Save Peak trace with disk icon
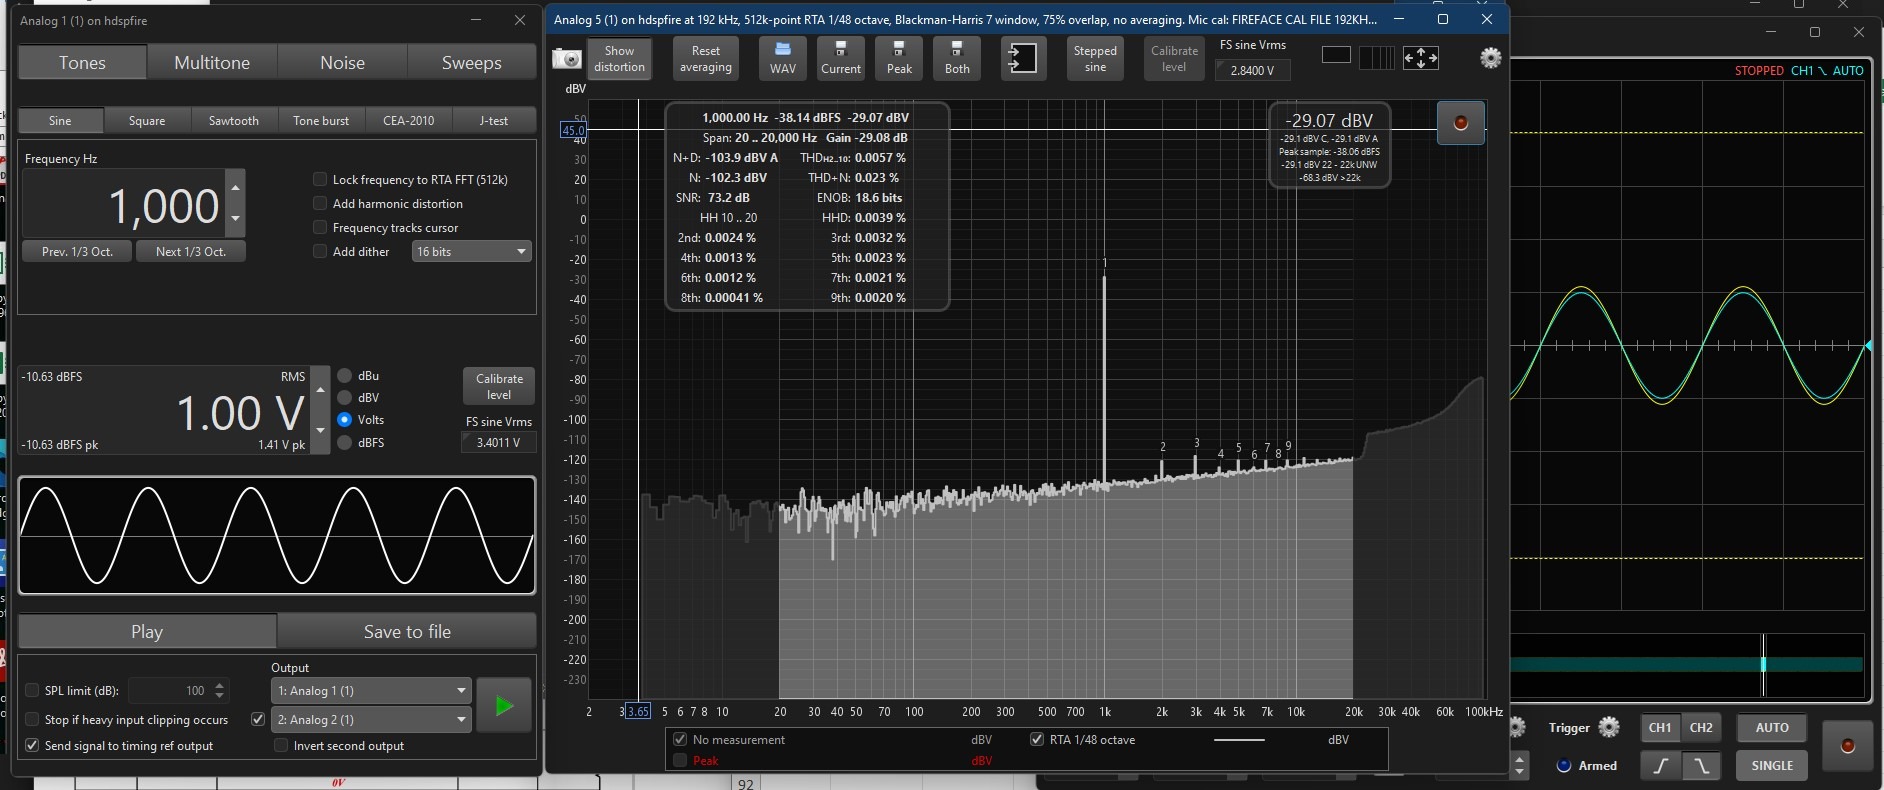 pos(899,59)
